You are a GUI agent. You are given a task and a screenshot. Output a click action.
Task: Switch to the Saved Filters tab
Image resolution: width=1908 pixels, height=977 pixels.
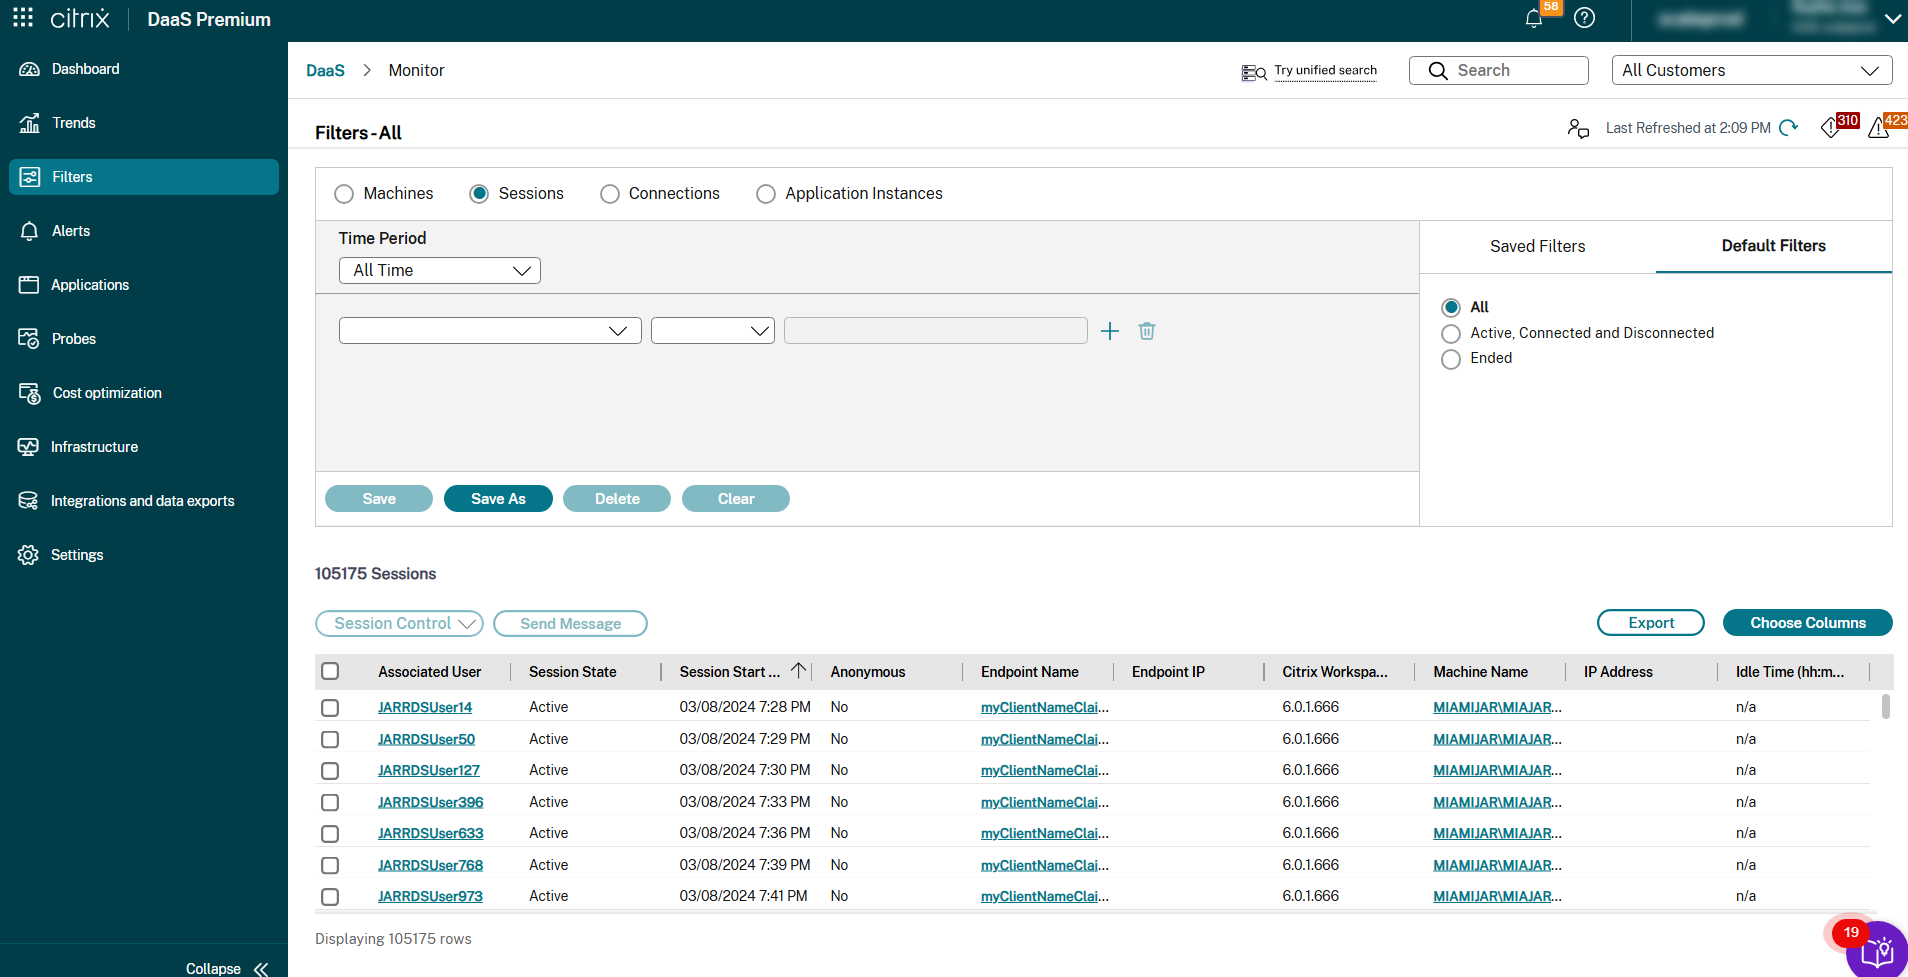point(1537,247)
